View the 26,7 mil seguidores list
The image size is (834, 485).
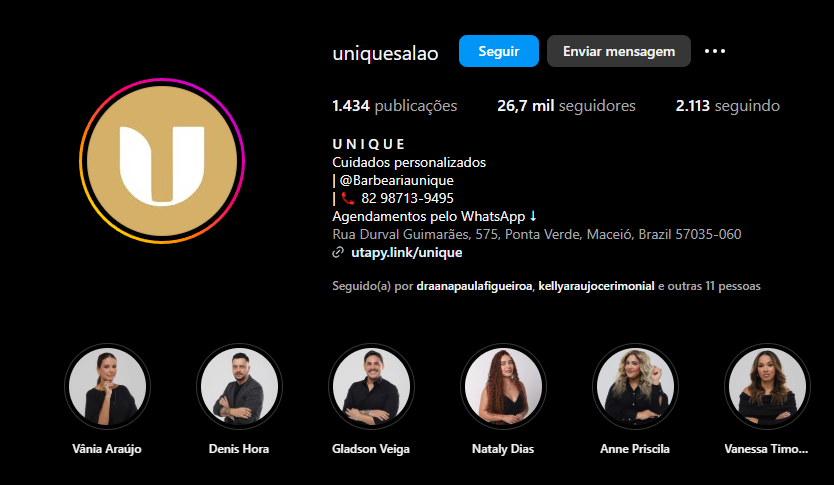coord(566,106)
